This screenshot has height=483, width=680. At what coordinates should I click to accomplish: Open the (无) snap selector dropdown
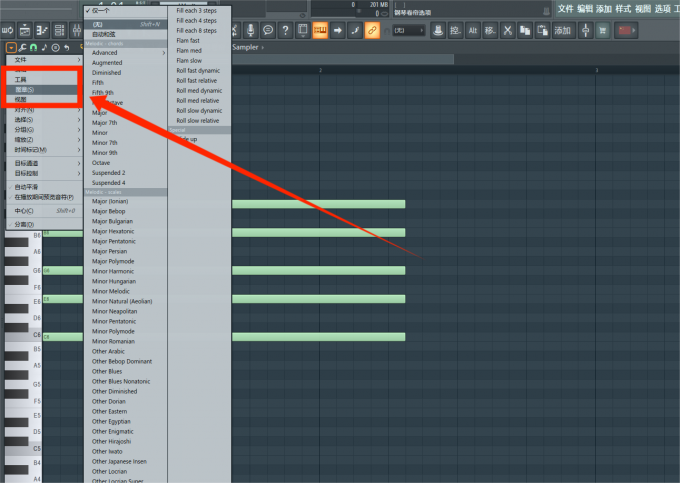tap(409, 30)
